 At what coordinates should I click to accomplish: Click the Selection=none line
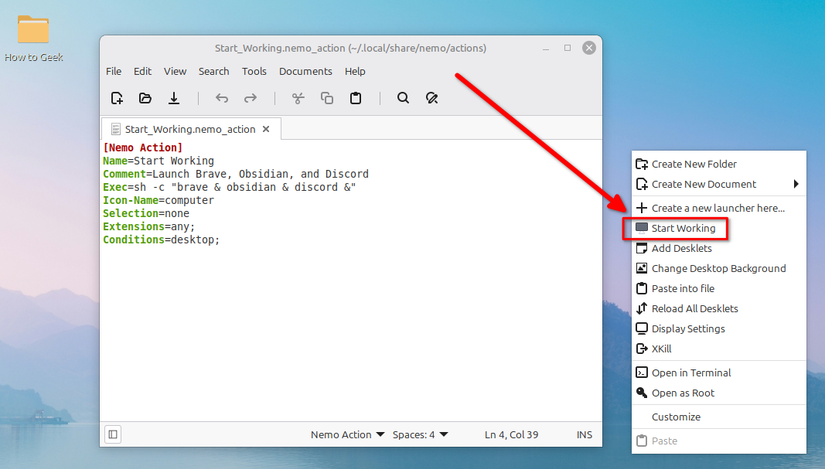[146, 214]
